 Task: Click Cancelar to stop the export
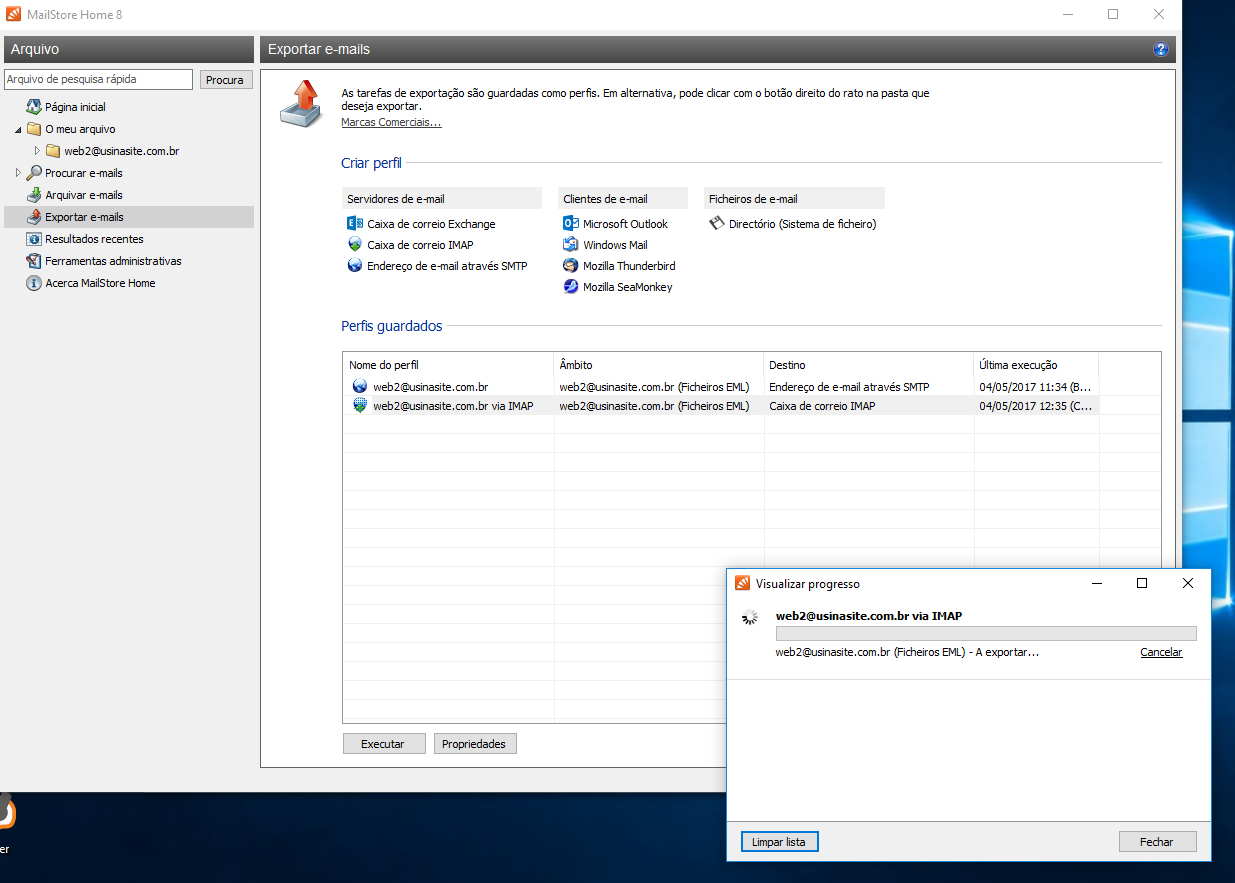pos(1161,652)
